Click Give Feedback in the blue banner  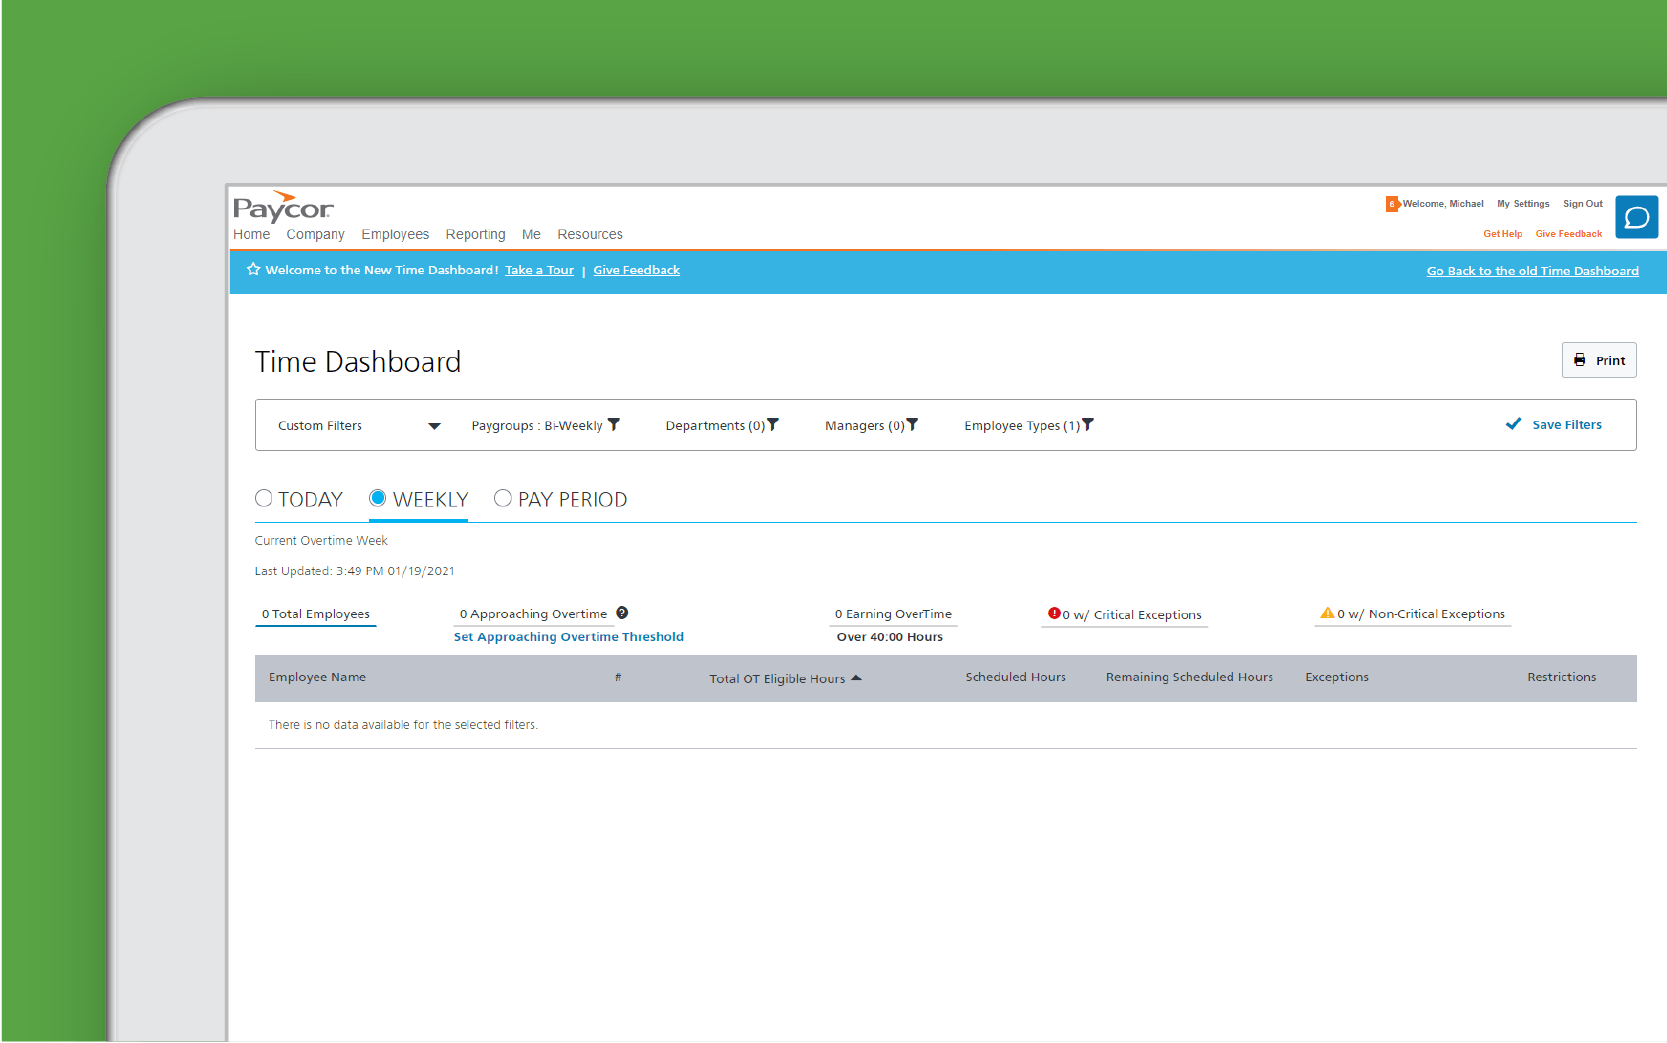click(x=636, y=270)
